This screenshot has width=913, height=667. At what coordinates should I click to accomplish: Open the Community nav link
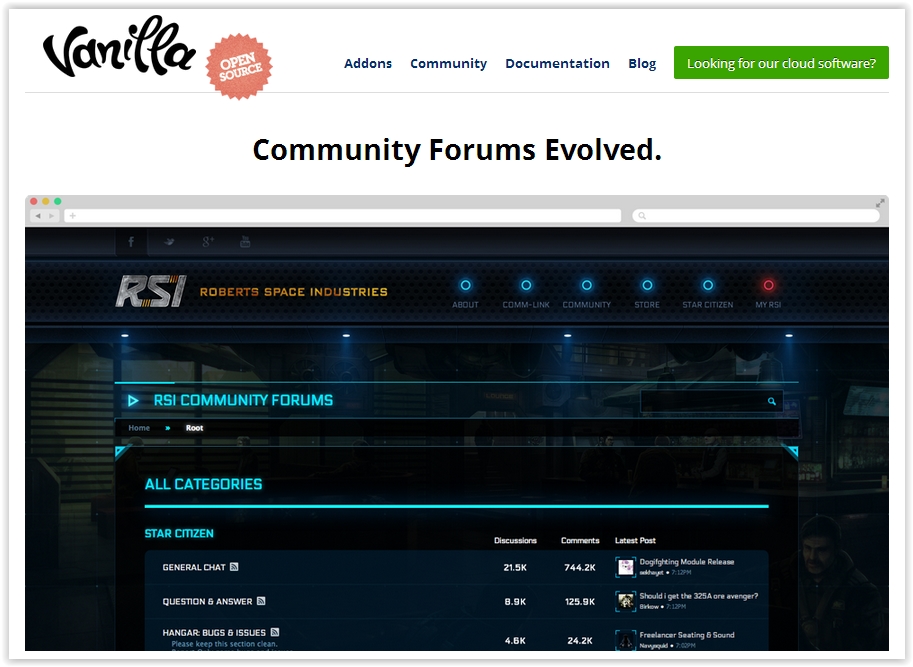pos(448,63)
